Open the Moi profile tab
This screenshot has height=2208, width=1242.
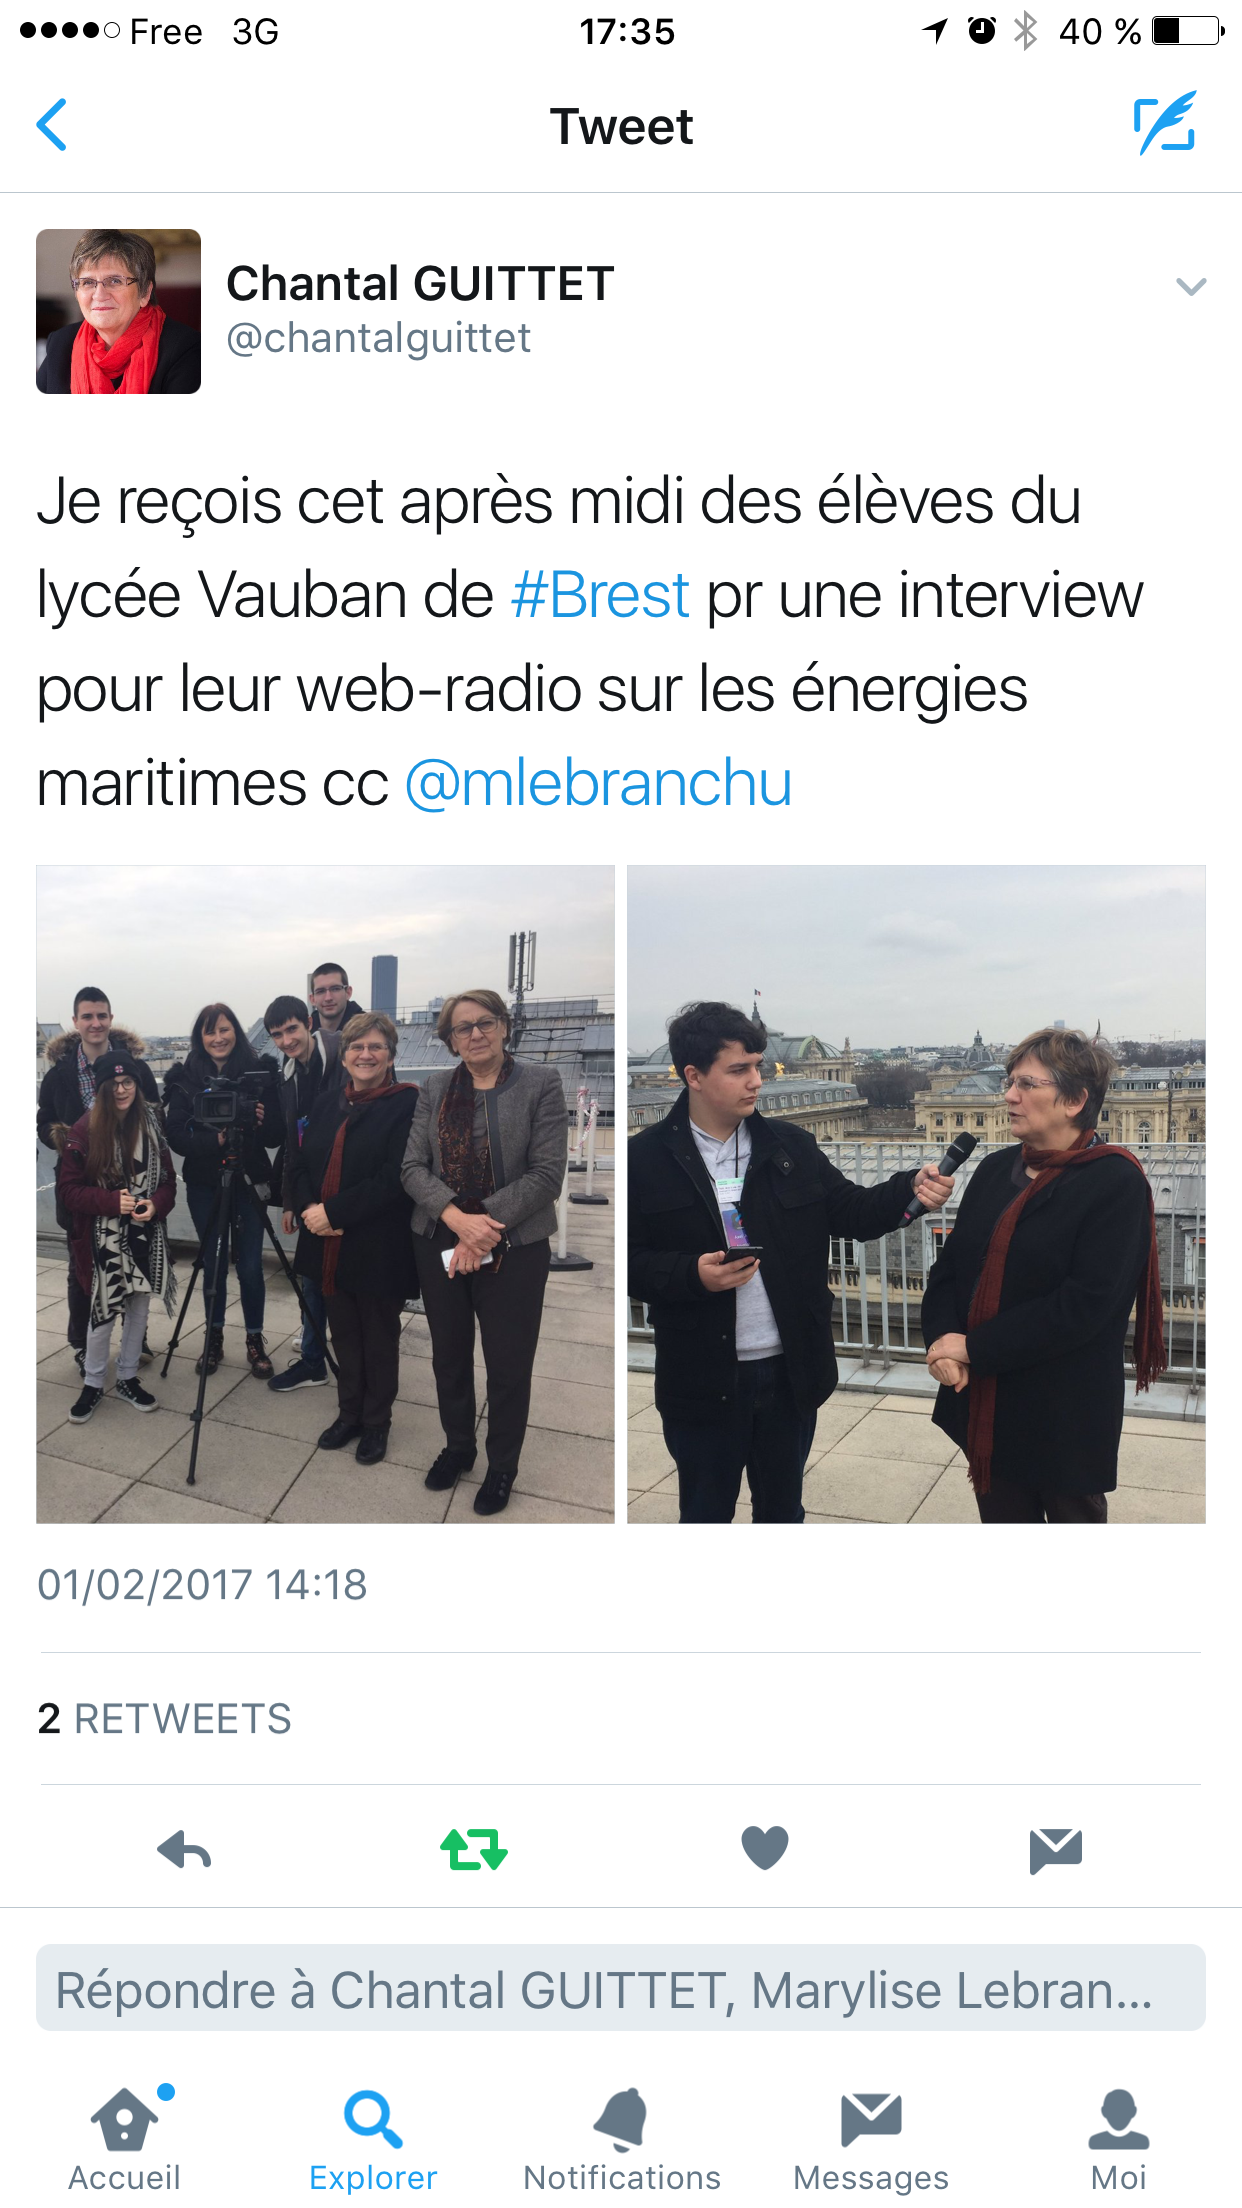(x=1119, y=2140)
